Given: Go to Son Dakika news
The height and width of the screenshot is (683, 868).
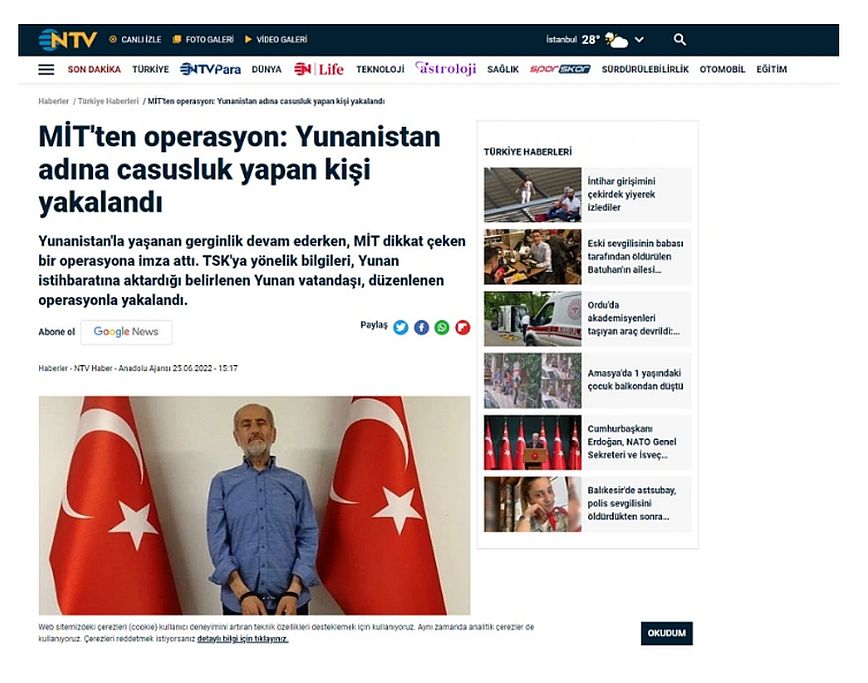Looking at the screenshot, I should pyautogui.click(x=94, y=69).
